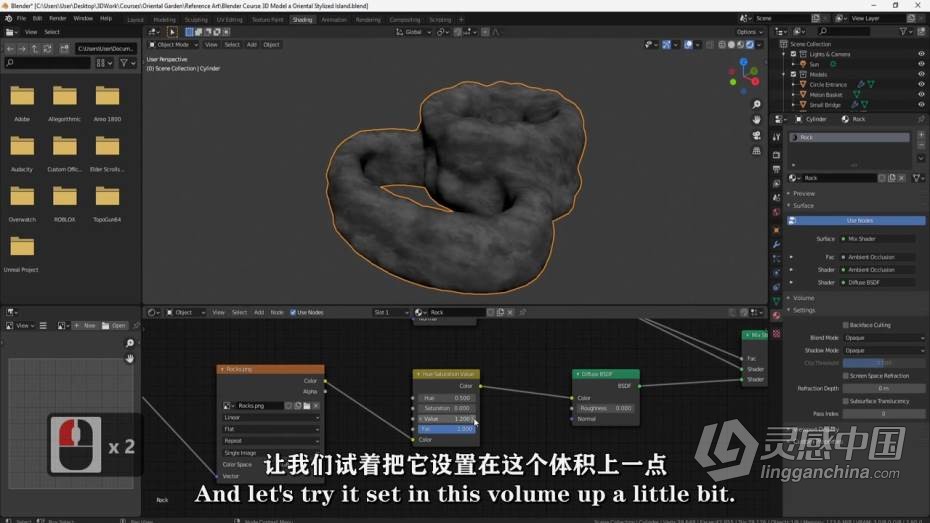Select wireframe viewport shading icon
Viewport: 930px width, 523px height.
722,44
